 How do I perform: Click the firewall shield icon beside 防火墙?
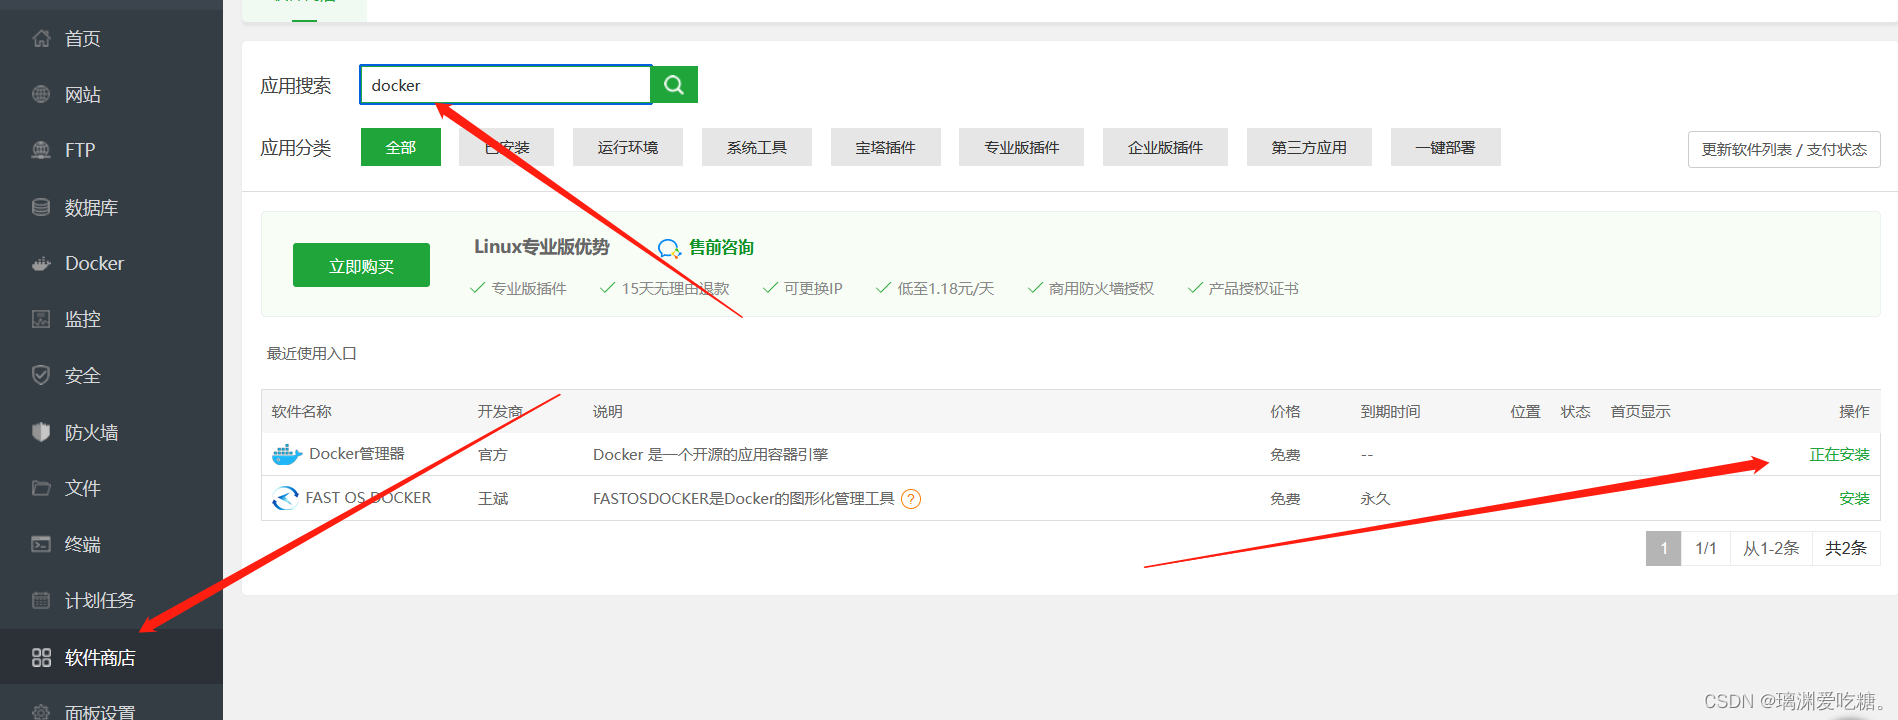[x=41, y=432]
